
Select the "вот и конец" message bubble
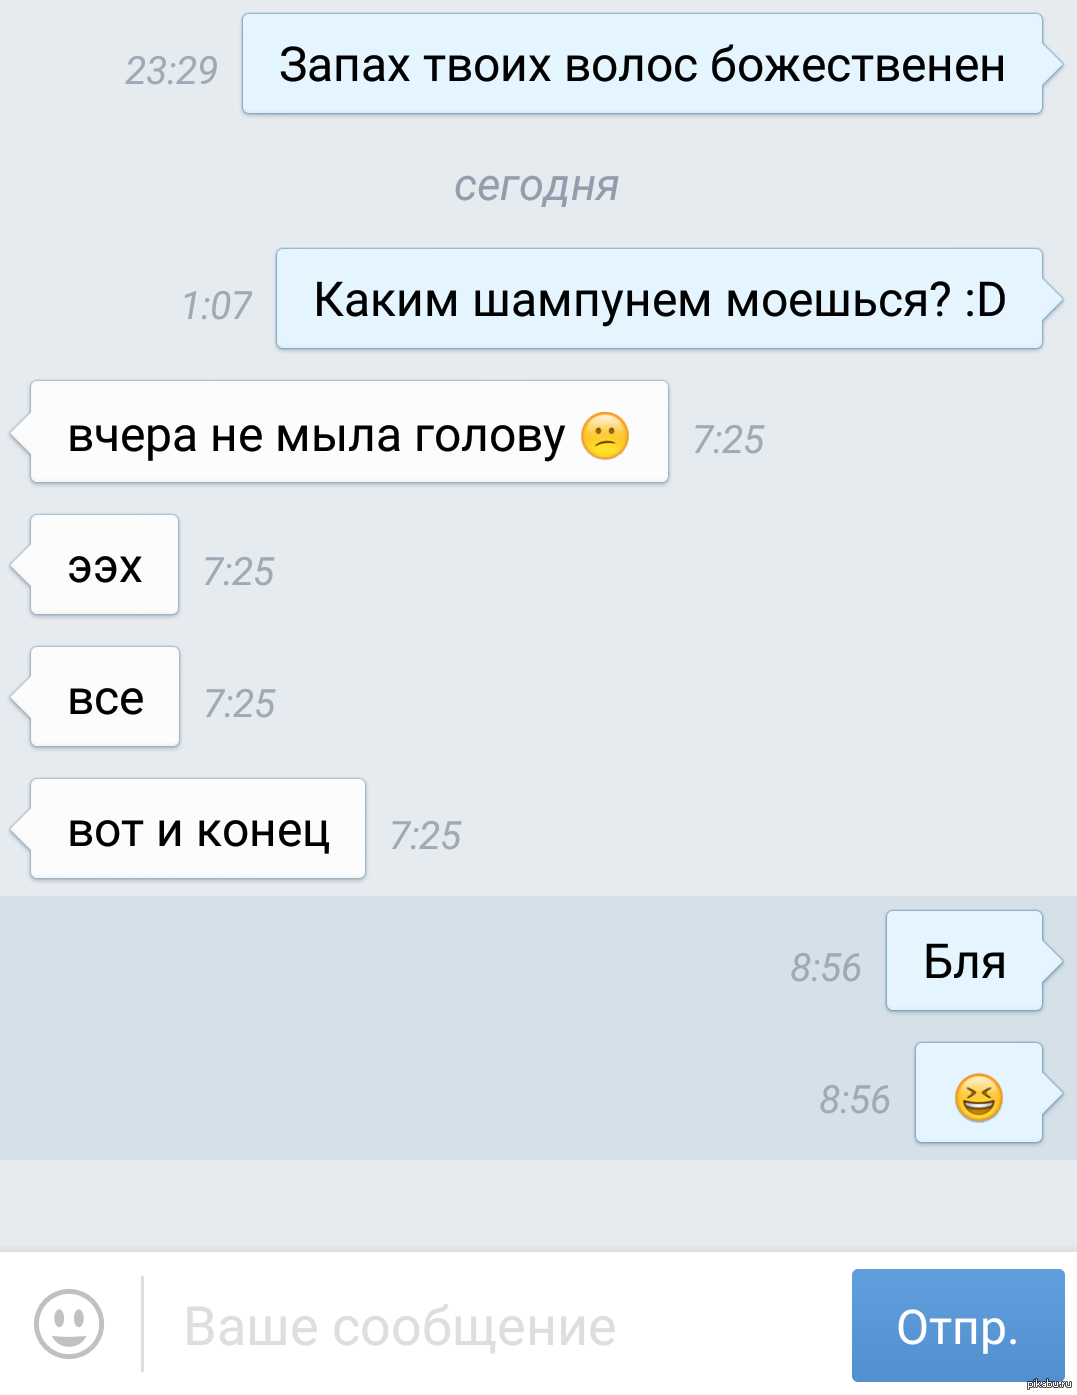pyautogui.click(x=198, y=829)
